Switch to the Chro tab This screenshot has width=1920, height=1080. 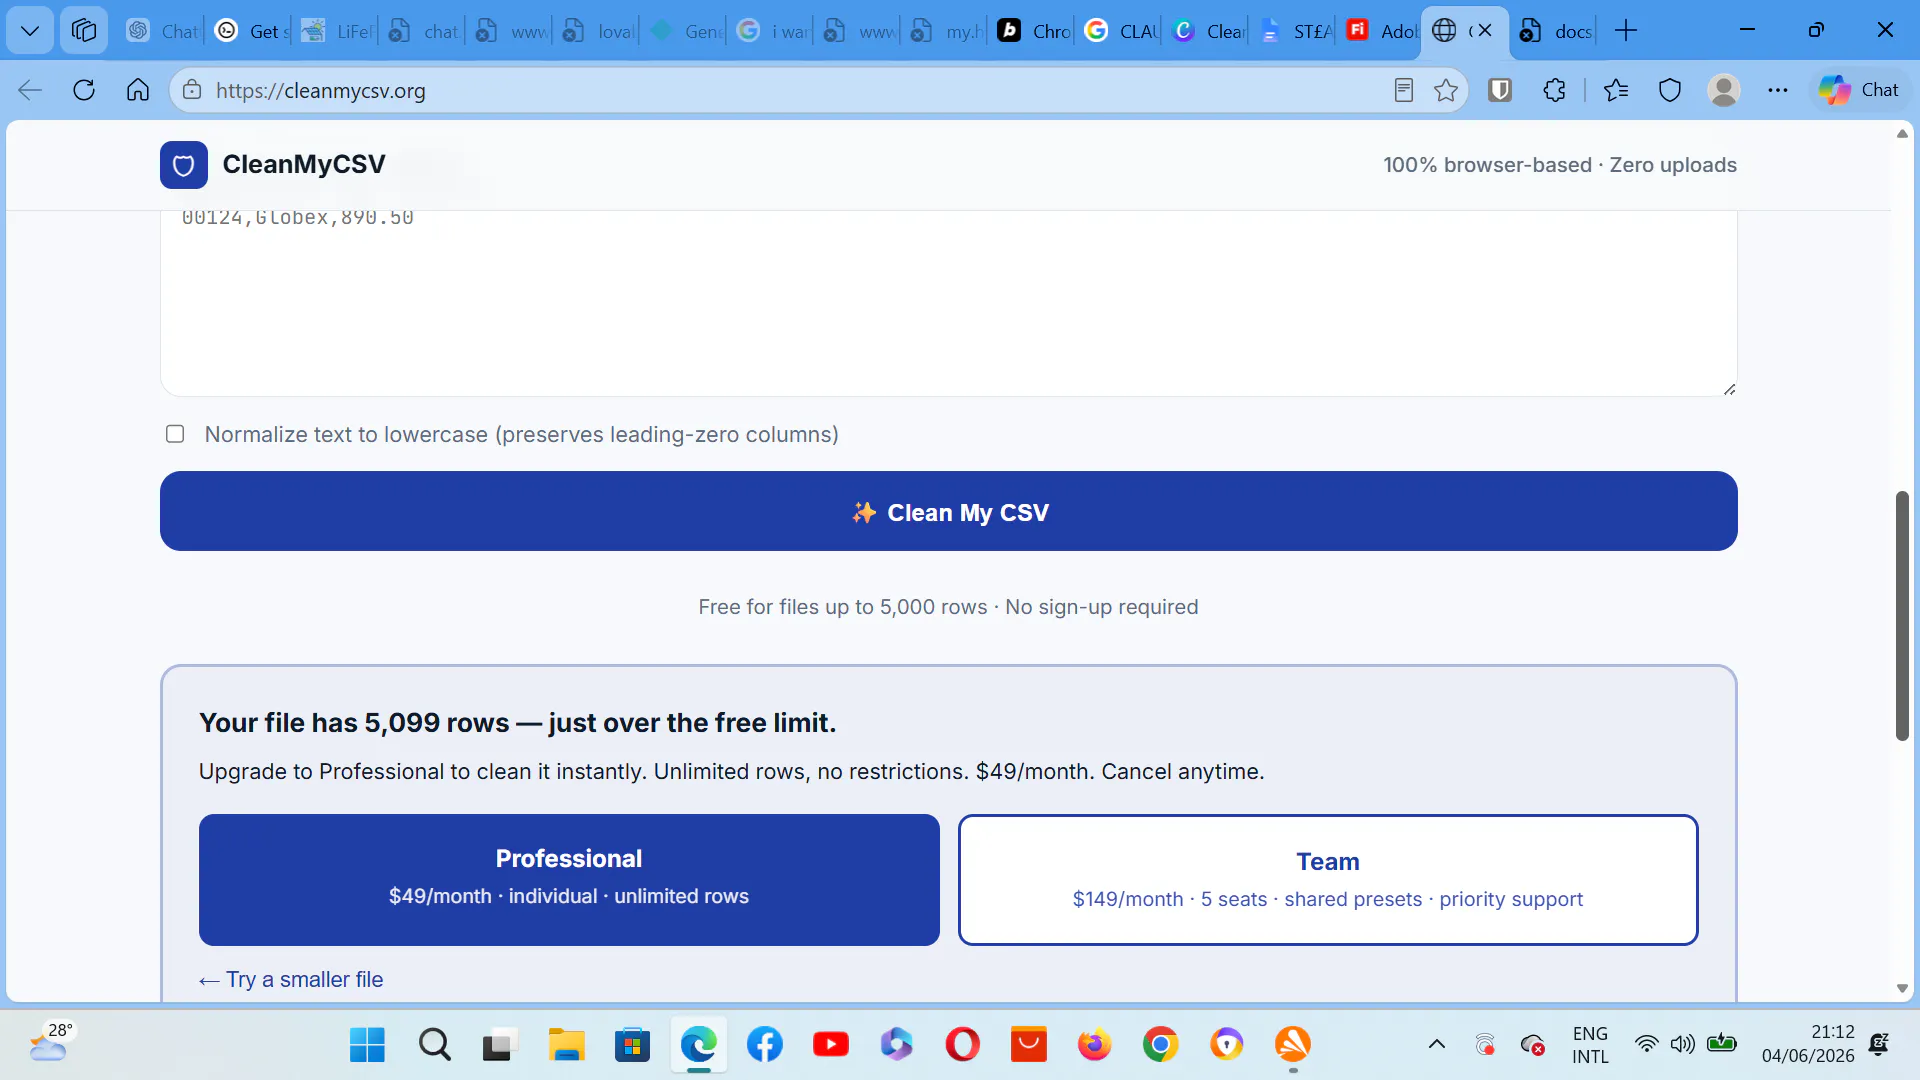[x=1034, y=31]
